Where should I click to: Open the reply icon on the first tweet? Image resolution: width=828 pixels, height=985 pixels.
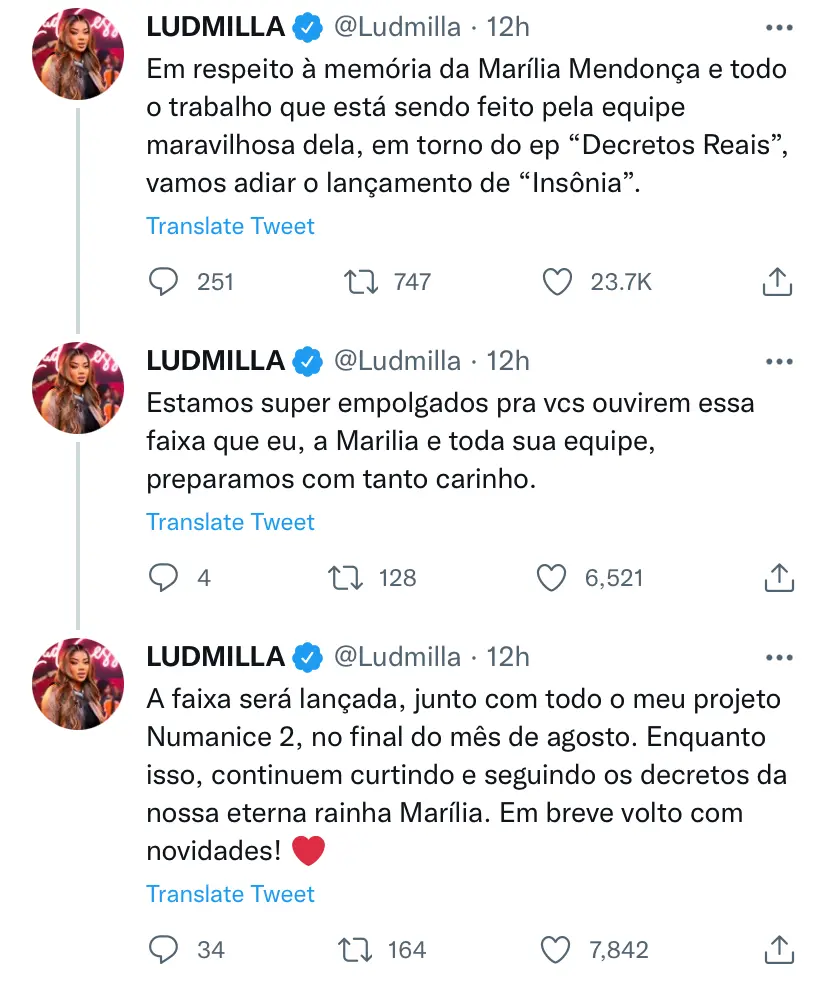pos(165,282)
